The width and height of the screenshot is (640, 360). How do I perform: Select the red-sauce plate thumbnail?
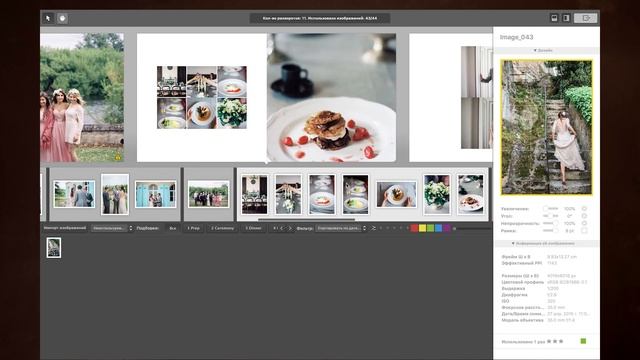point(322,194)
